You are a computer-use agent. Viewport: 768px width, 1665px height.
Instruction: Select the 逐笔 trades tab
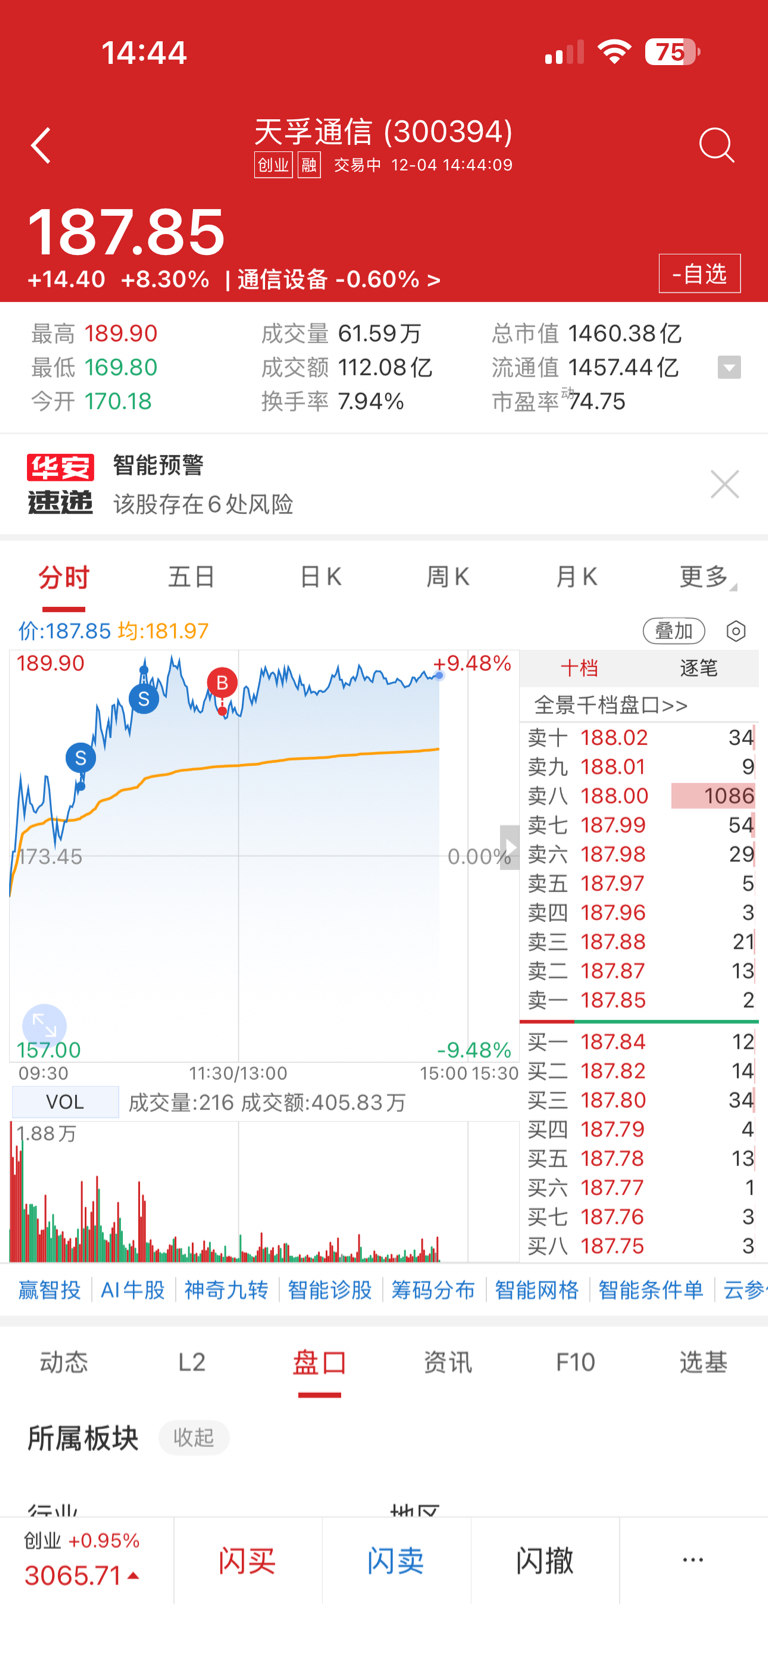[698, 668]
